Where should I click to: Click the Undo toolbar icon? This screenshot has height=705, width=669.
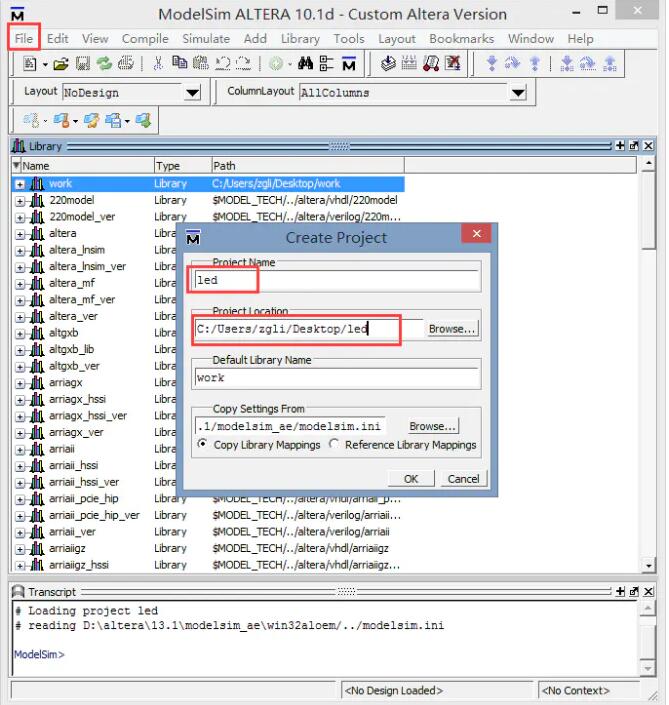click(222, 63)
